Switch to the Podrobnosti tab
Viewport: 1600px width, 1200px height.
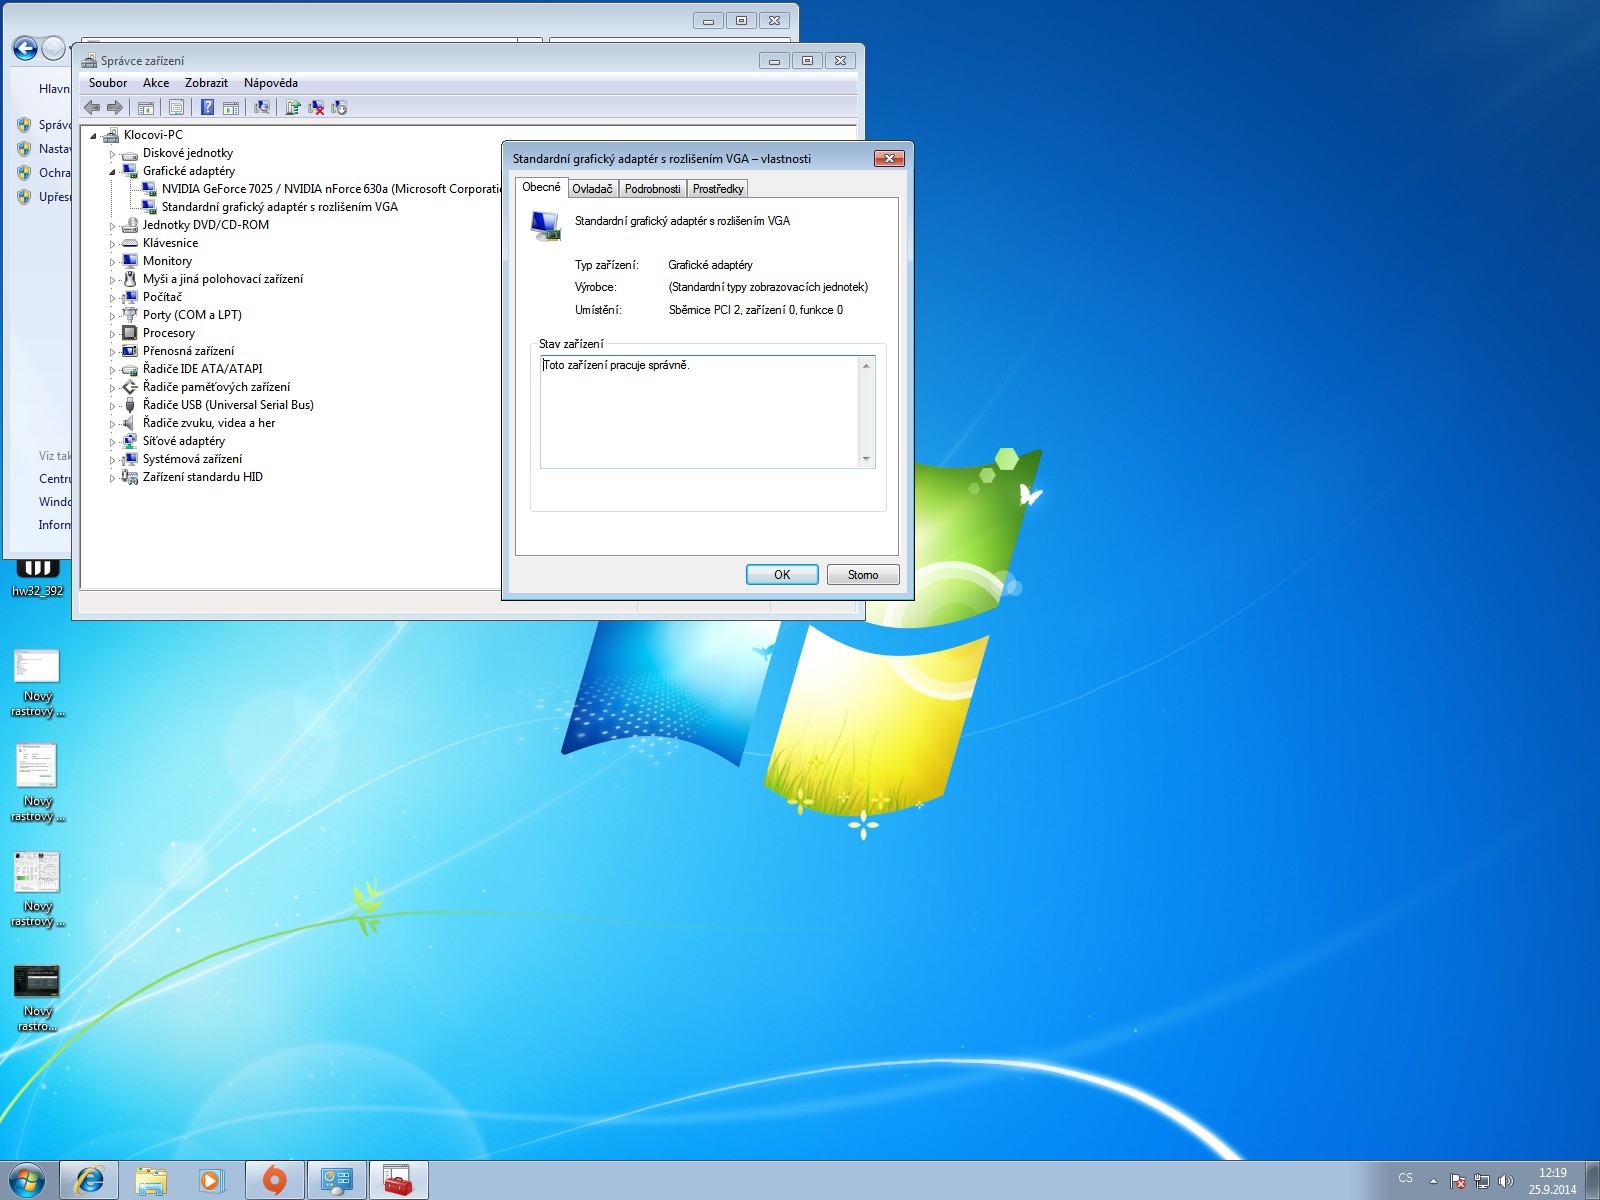tap(652, 189)
